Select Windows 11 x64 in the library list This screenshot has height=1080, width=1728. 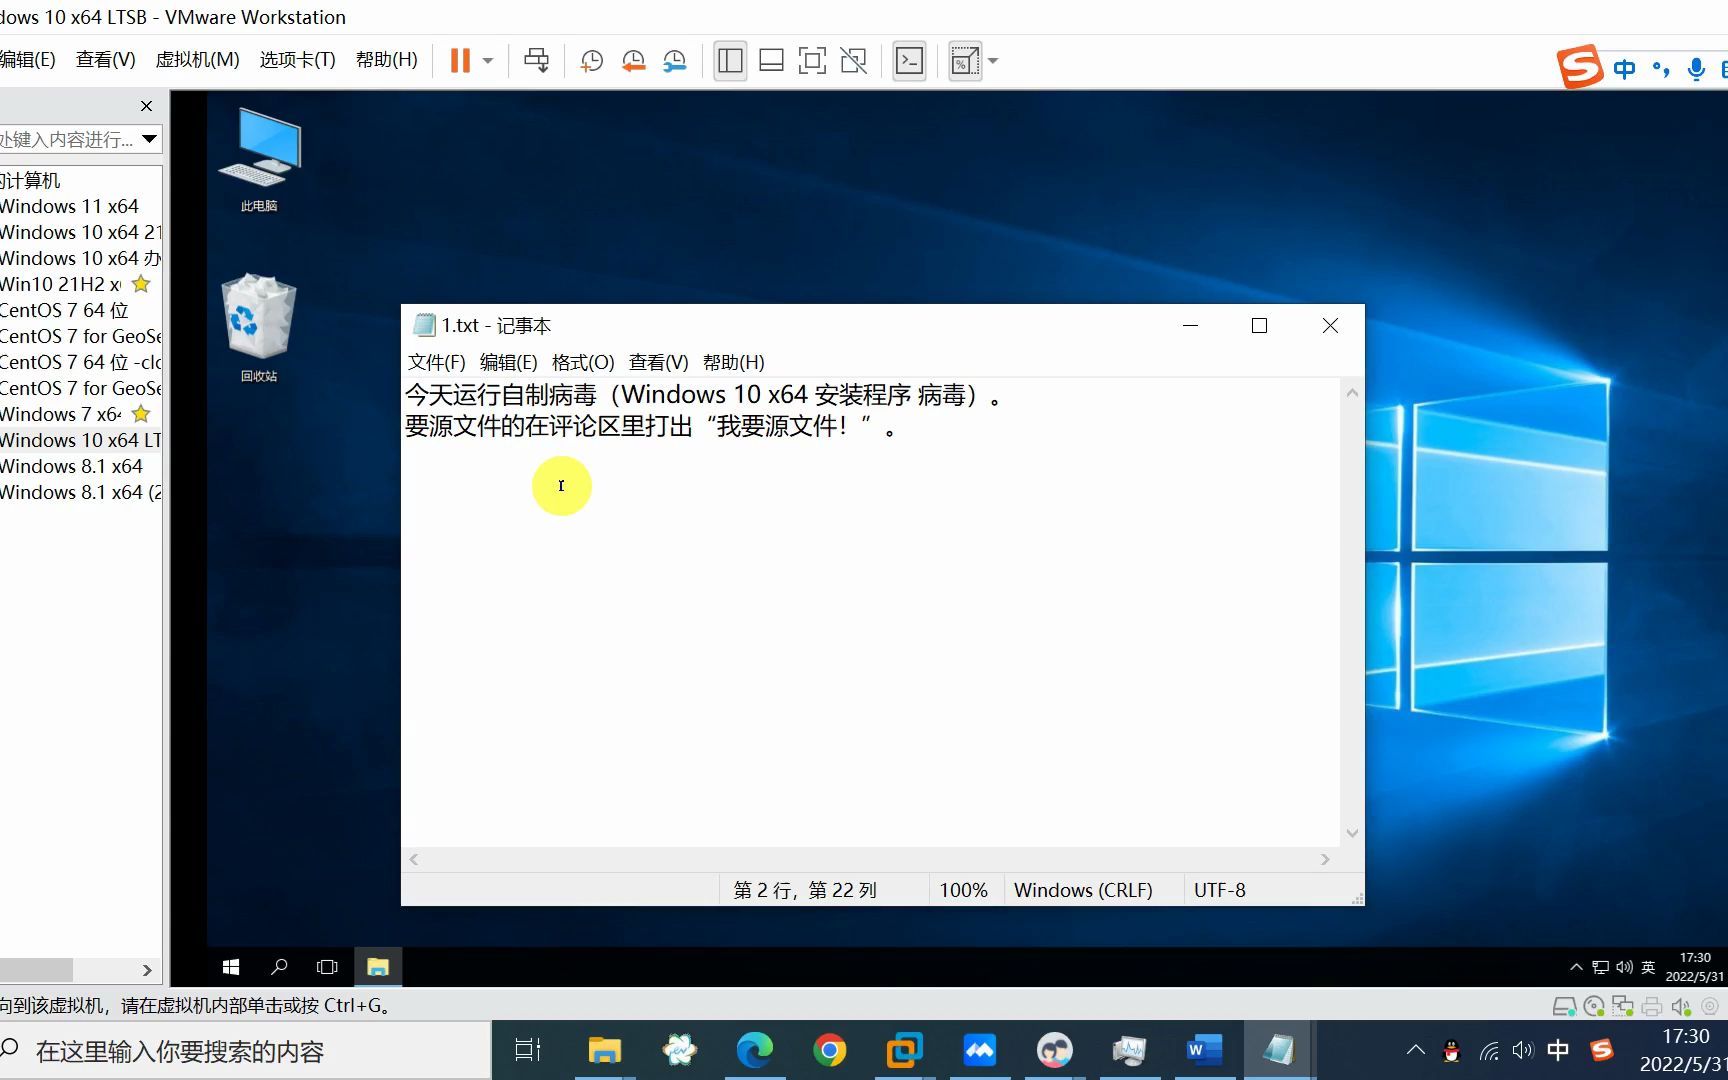(x=69, y=206)
